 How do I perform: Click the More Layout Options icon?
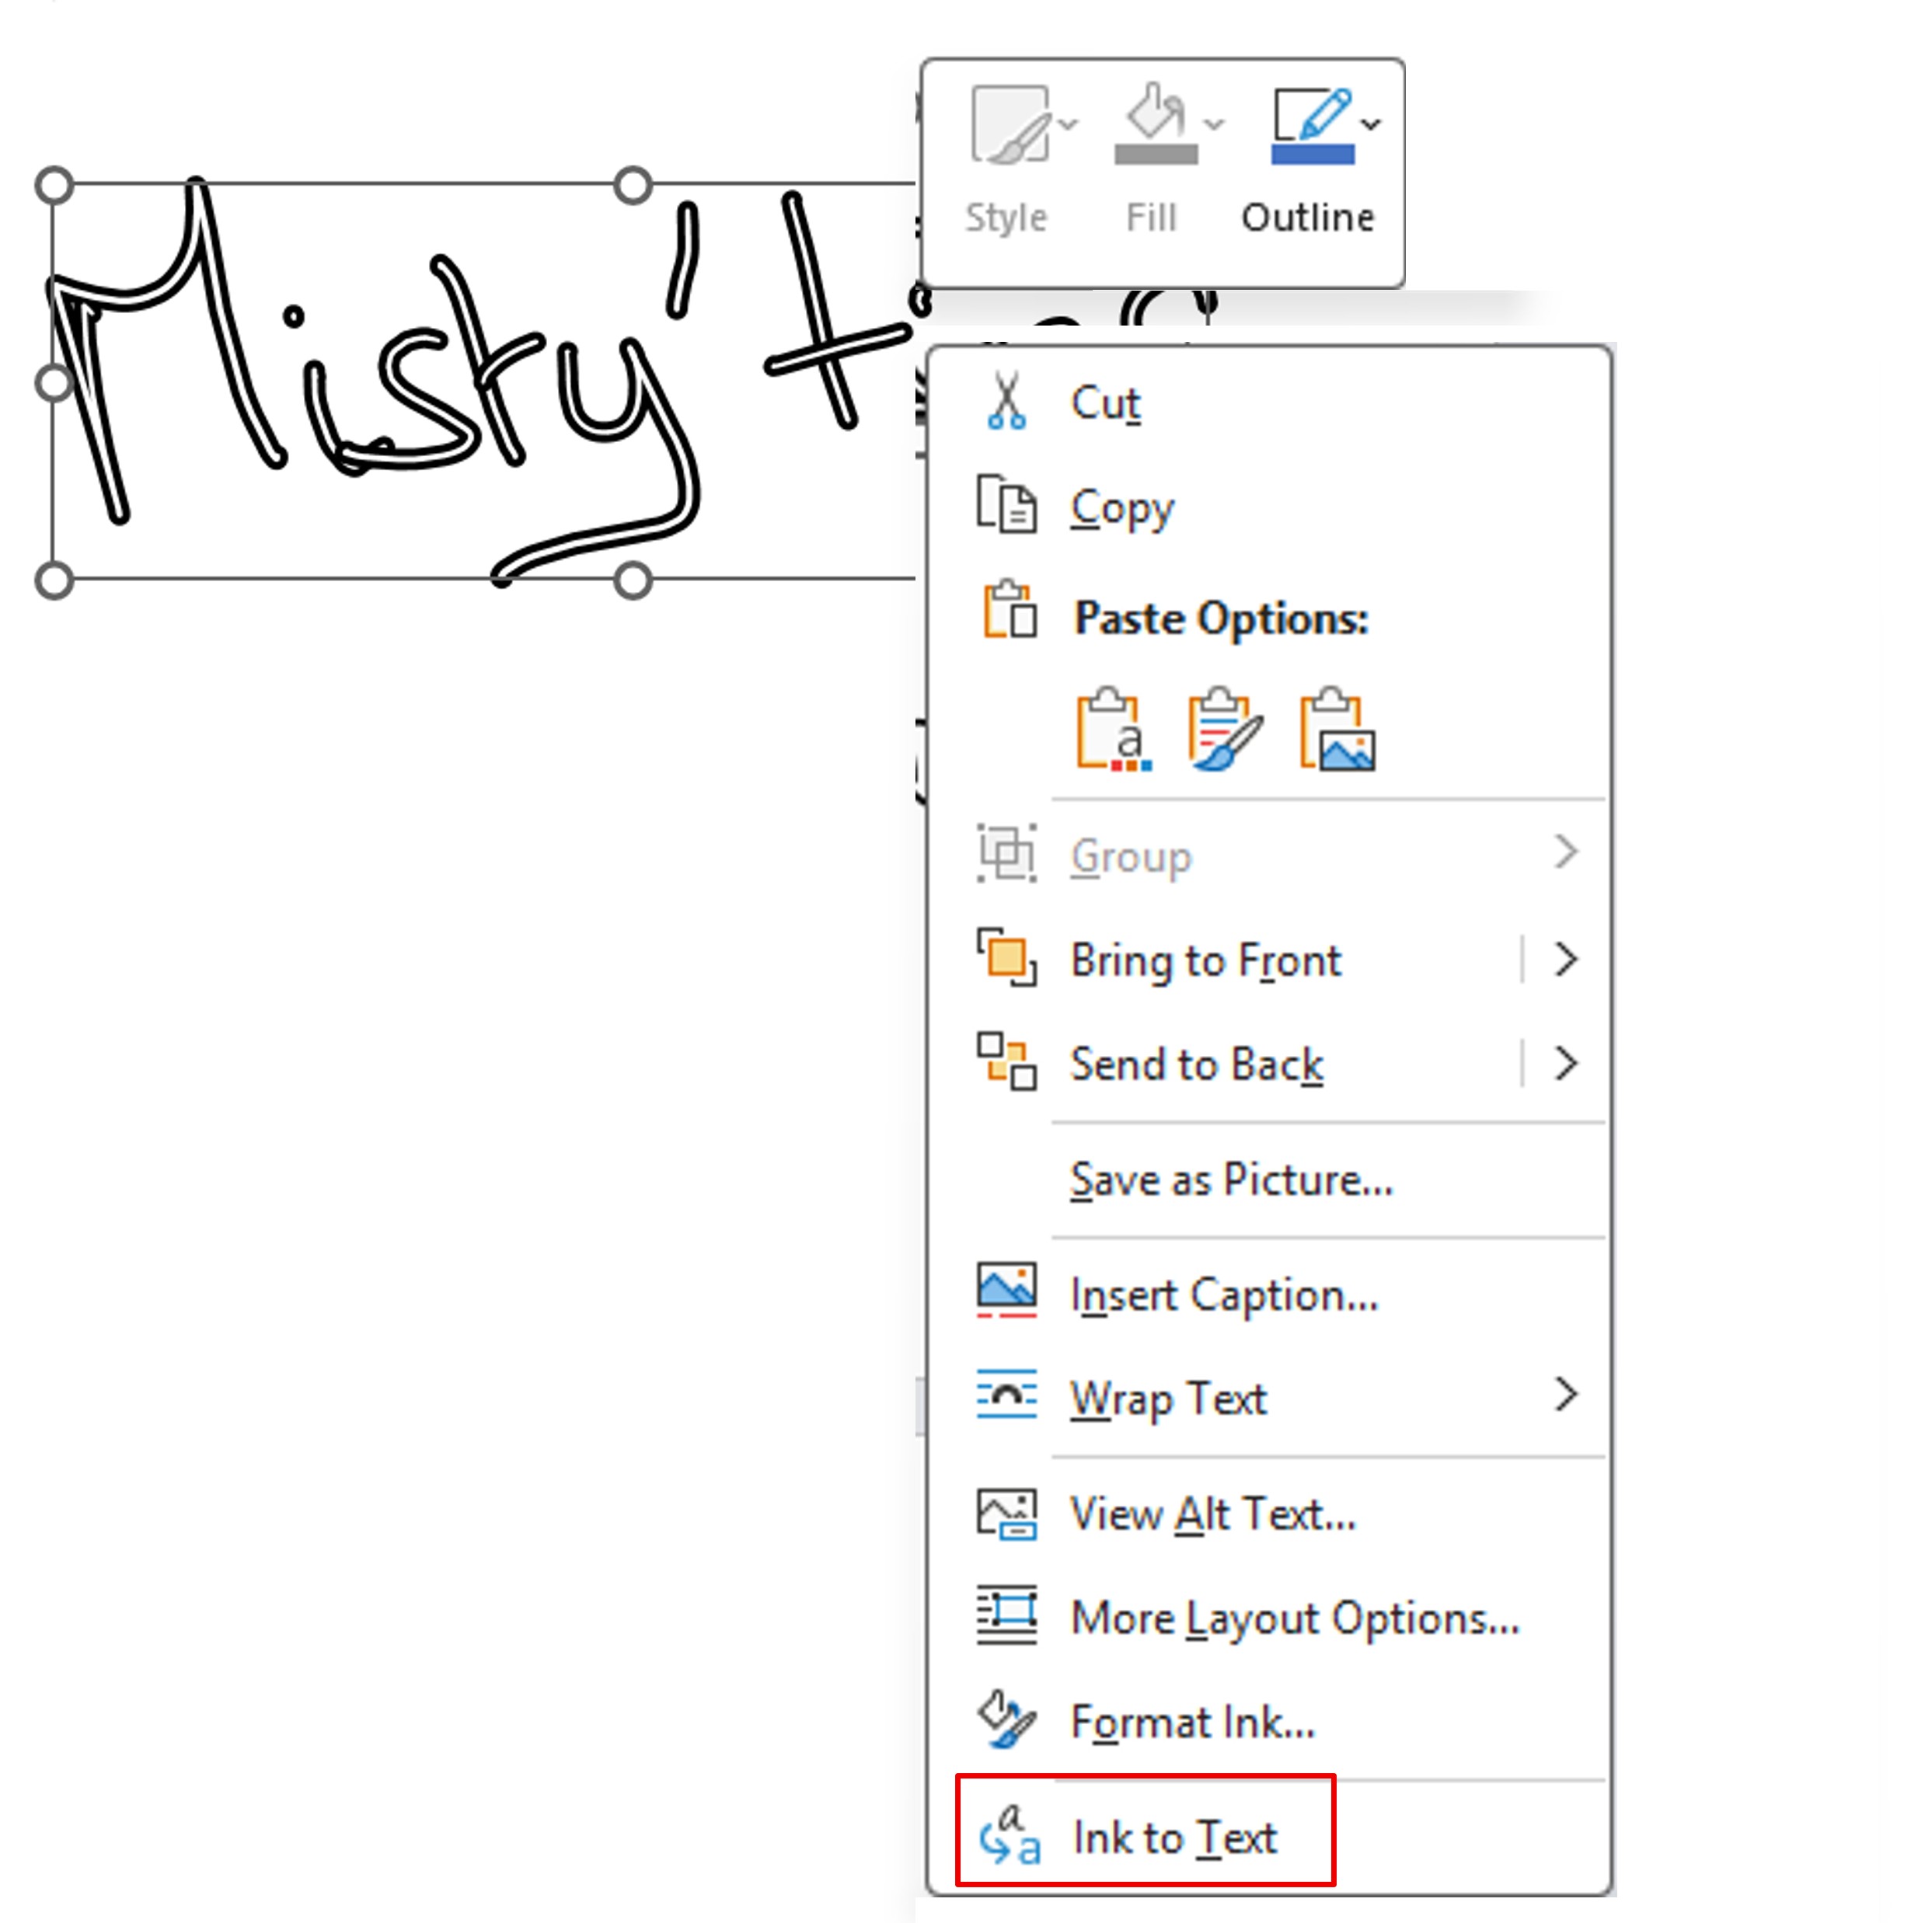[1006, 1614]
